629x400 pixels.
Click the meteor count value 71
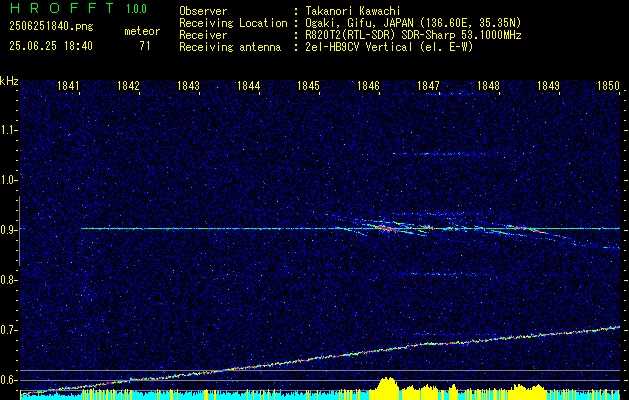click(144, 46)
